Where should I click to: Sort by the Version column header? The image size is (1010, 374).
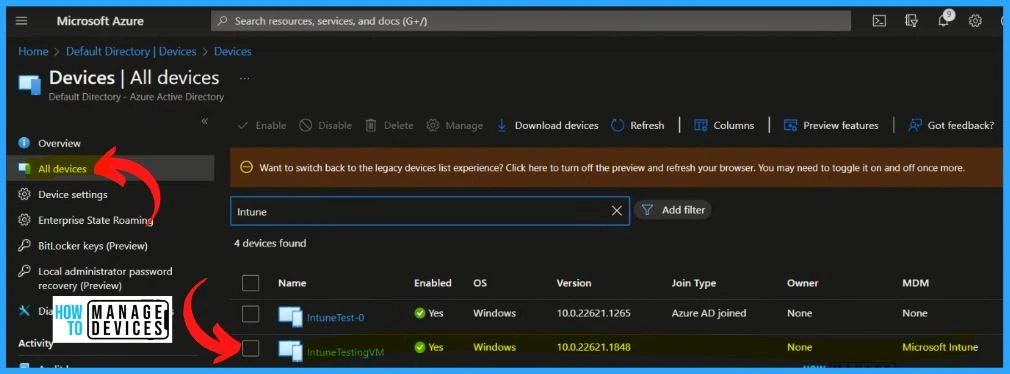574,283
